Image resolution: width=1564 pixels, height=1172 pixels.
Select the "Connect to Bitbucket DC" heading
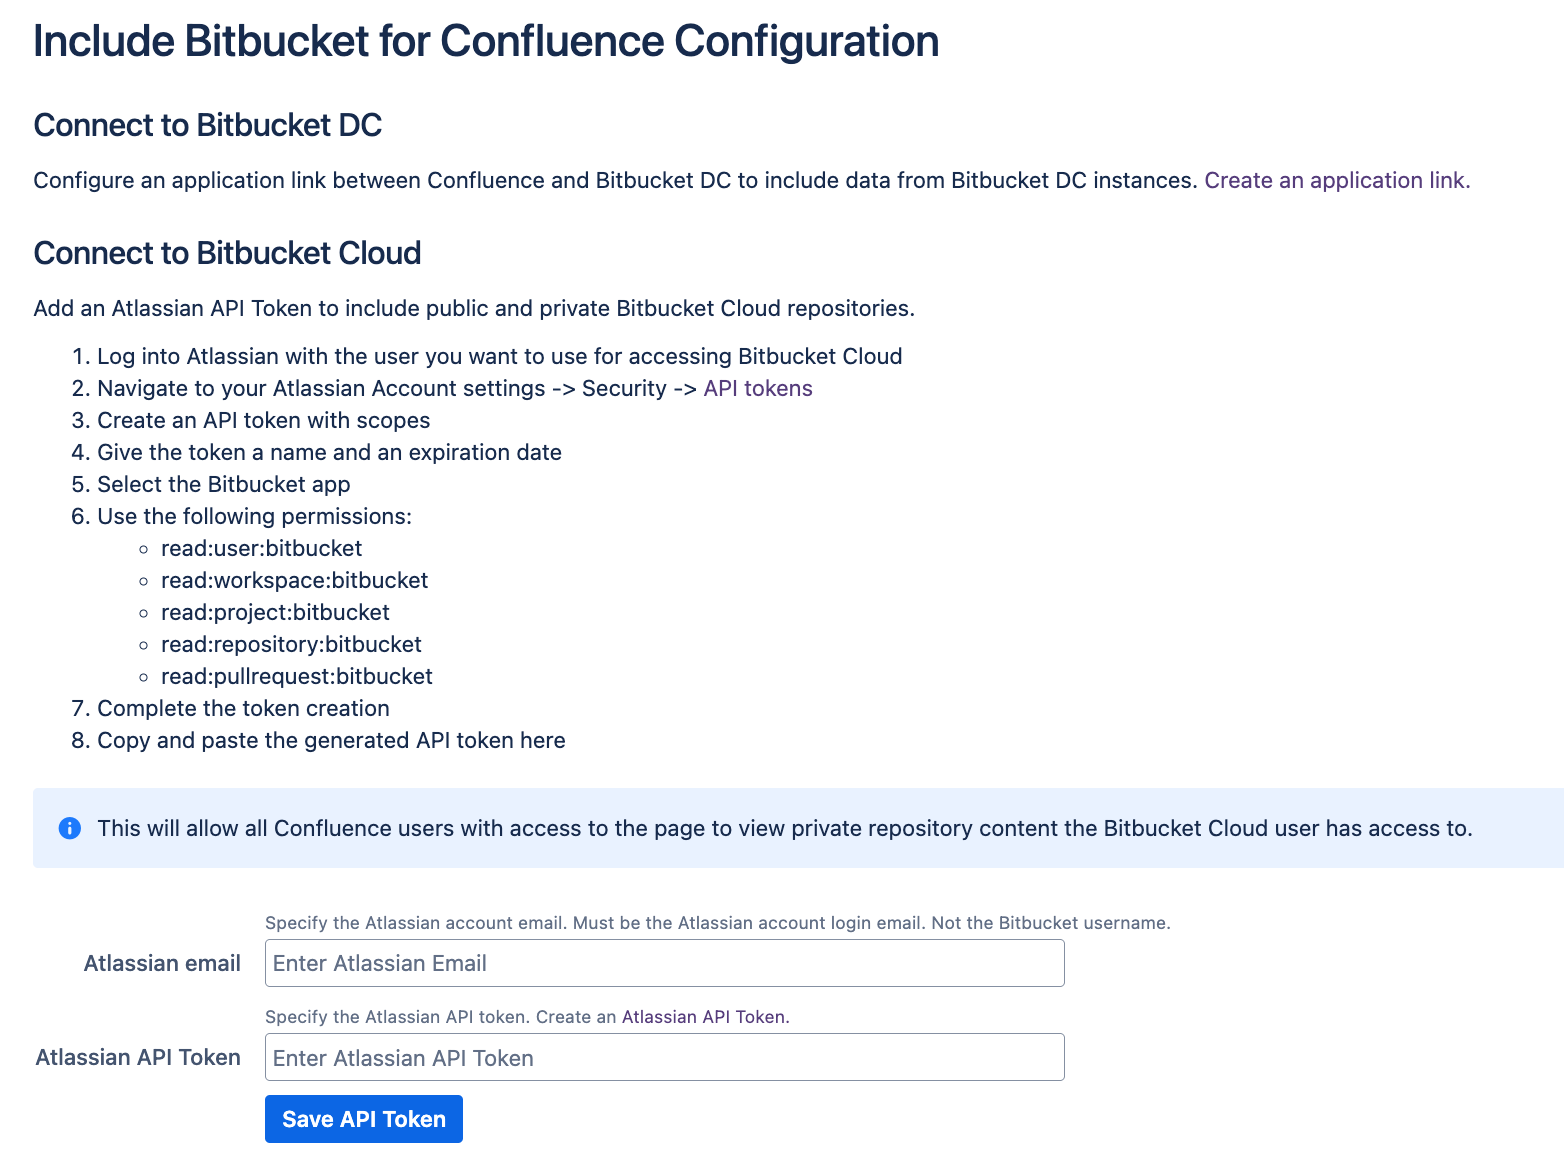pos(207,125)
